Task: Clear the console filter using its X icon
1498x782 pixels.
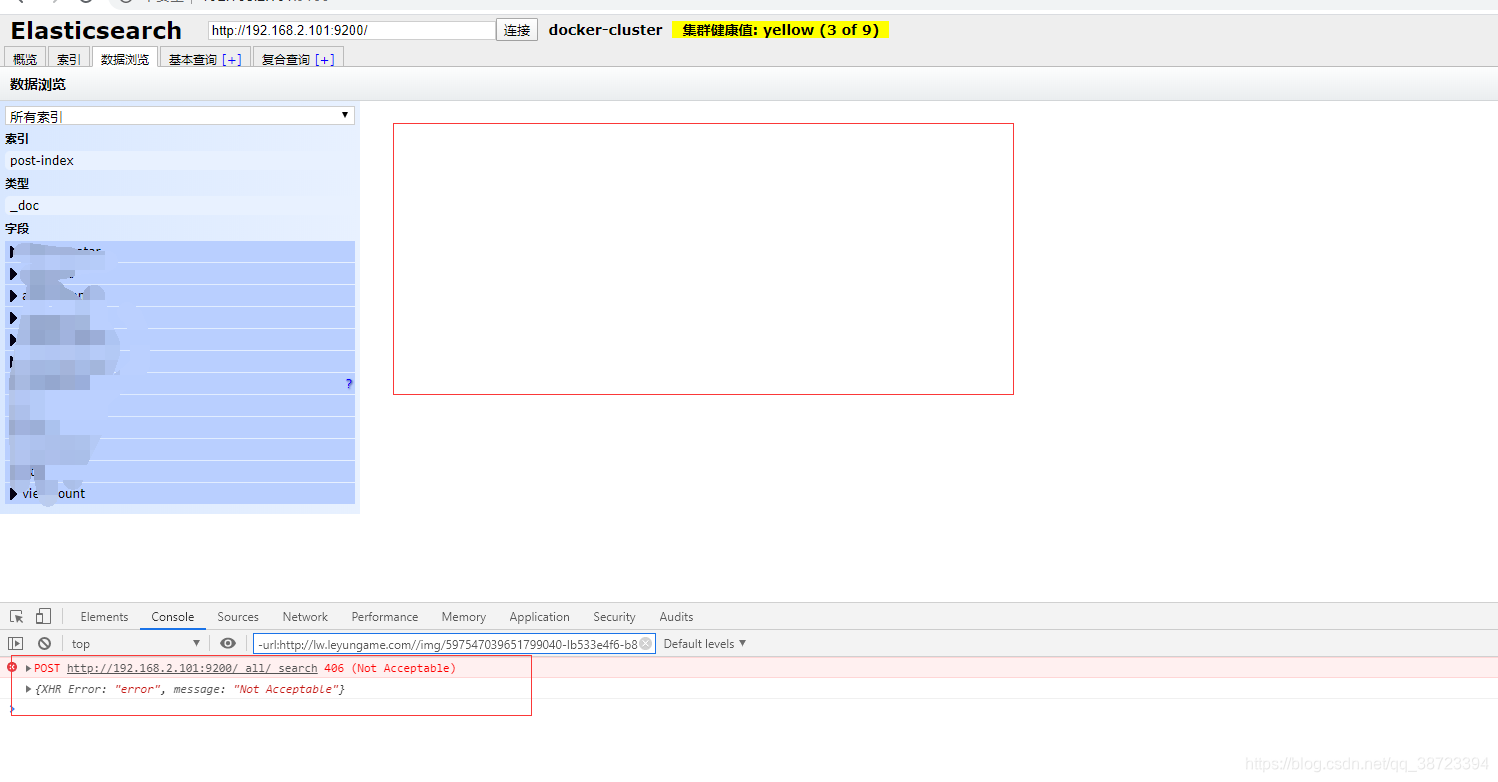Action: pos(645,643)
